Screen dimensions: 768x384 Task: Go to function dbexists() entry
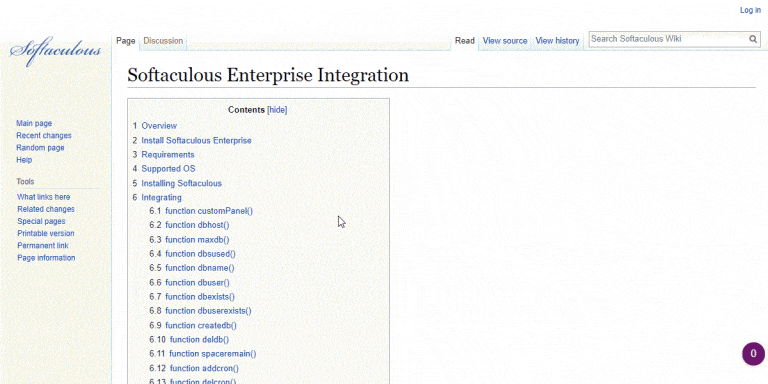(x=200, y=297)
